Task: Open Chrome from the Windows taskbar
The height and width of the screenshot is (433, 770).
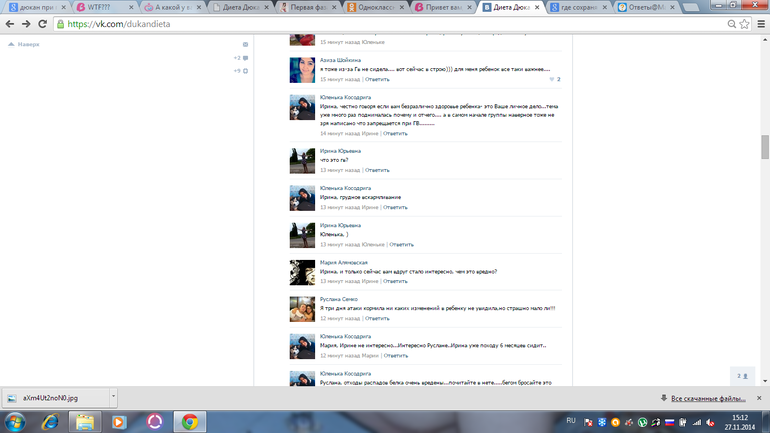Action: (191, 420)
